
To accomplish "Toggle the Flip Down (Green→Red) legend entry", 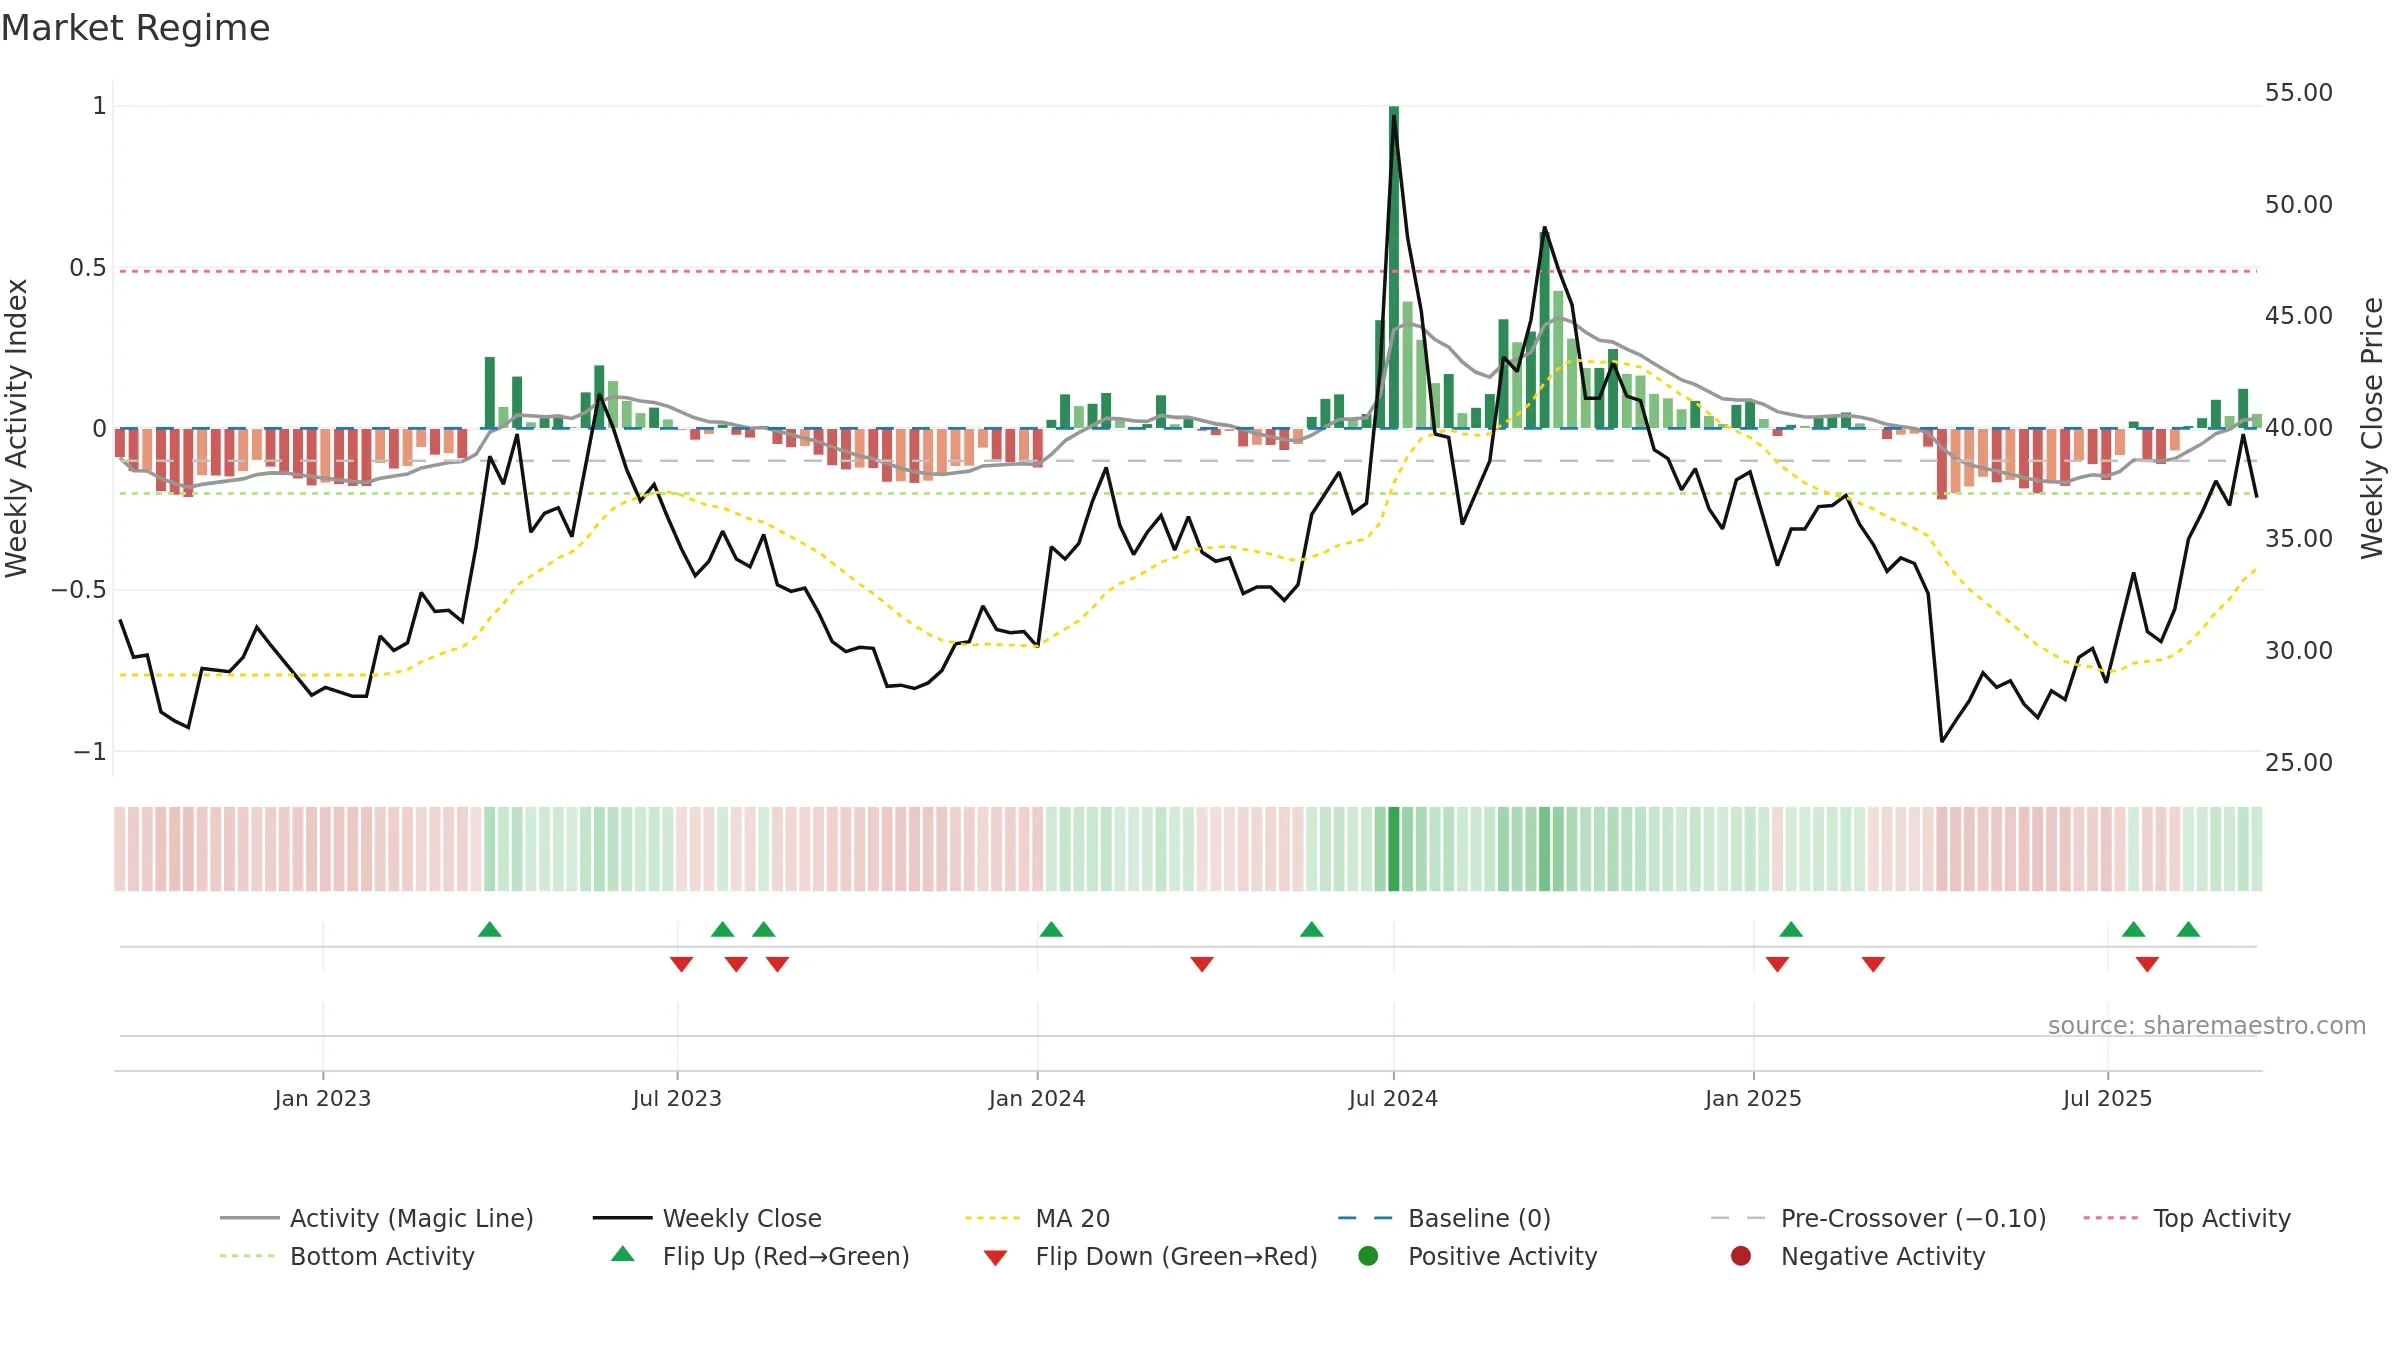I will click(x=1150, y=1256).
